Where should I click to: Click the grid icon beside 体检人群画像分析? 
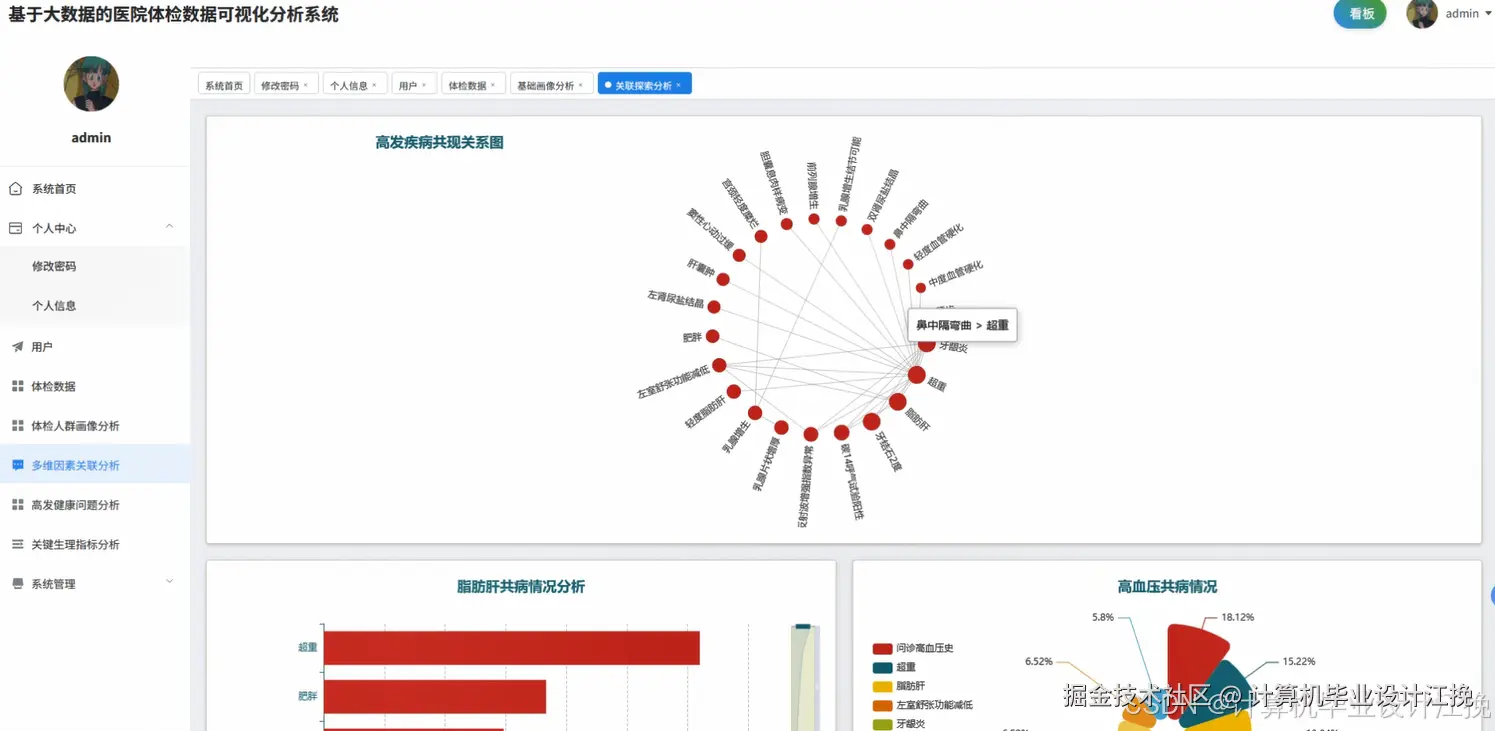click(17, 426)
